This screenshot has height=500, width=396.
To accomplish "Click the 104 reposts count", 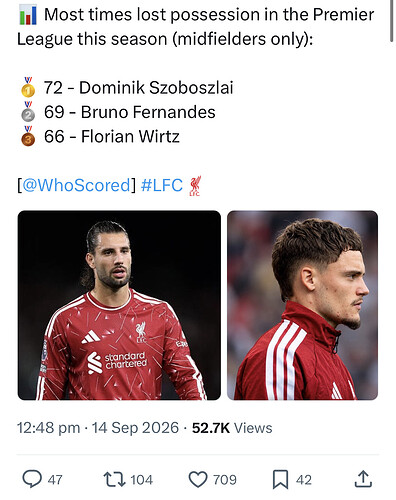I will point(142,480).
